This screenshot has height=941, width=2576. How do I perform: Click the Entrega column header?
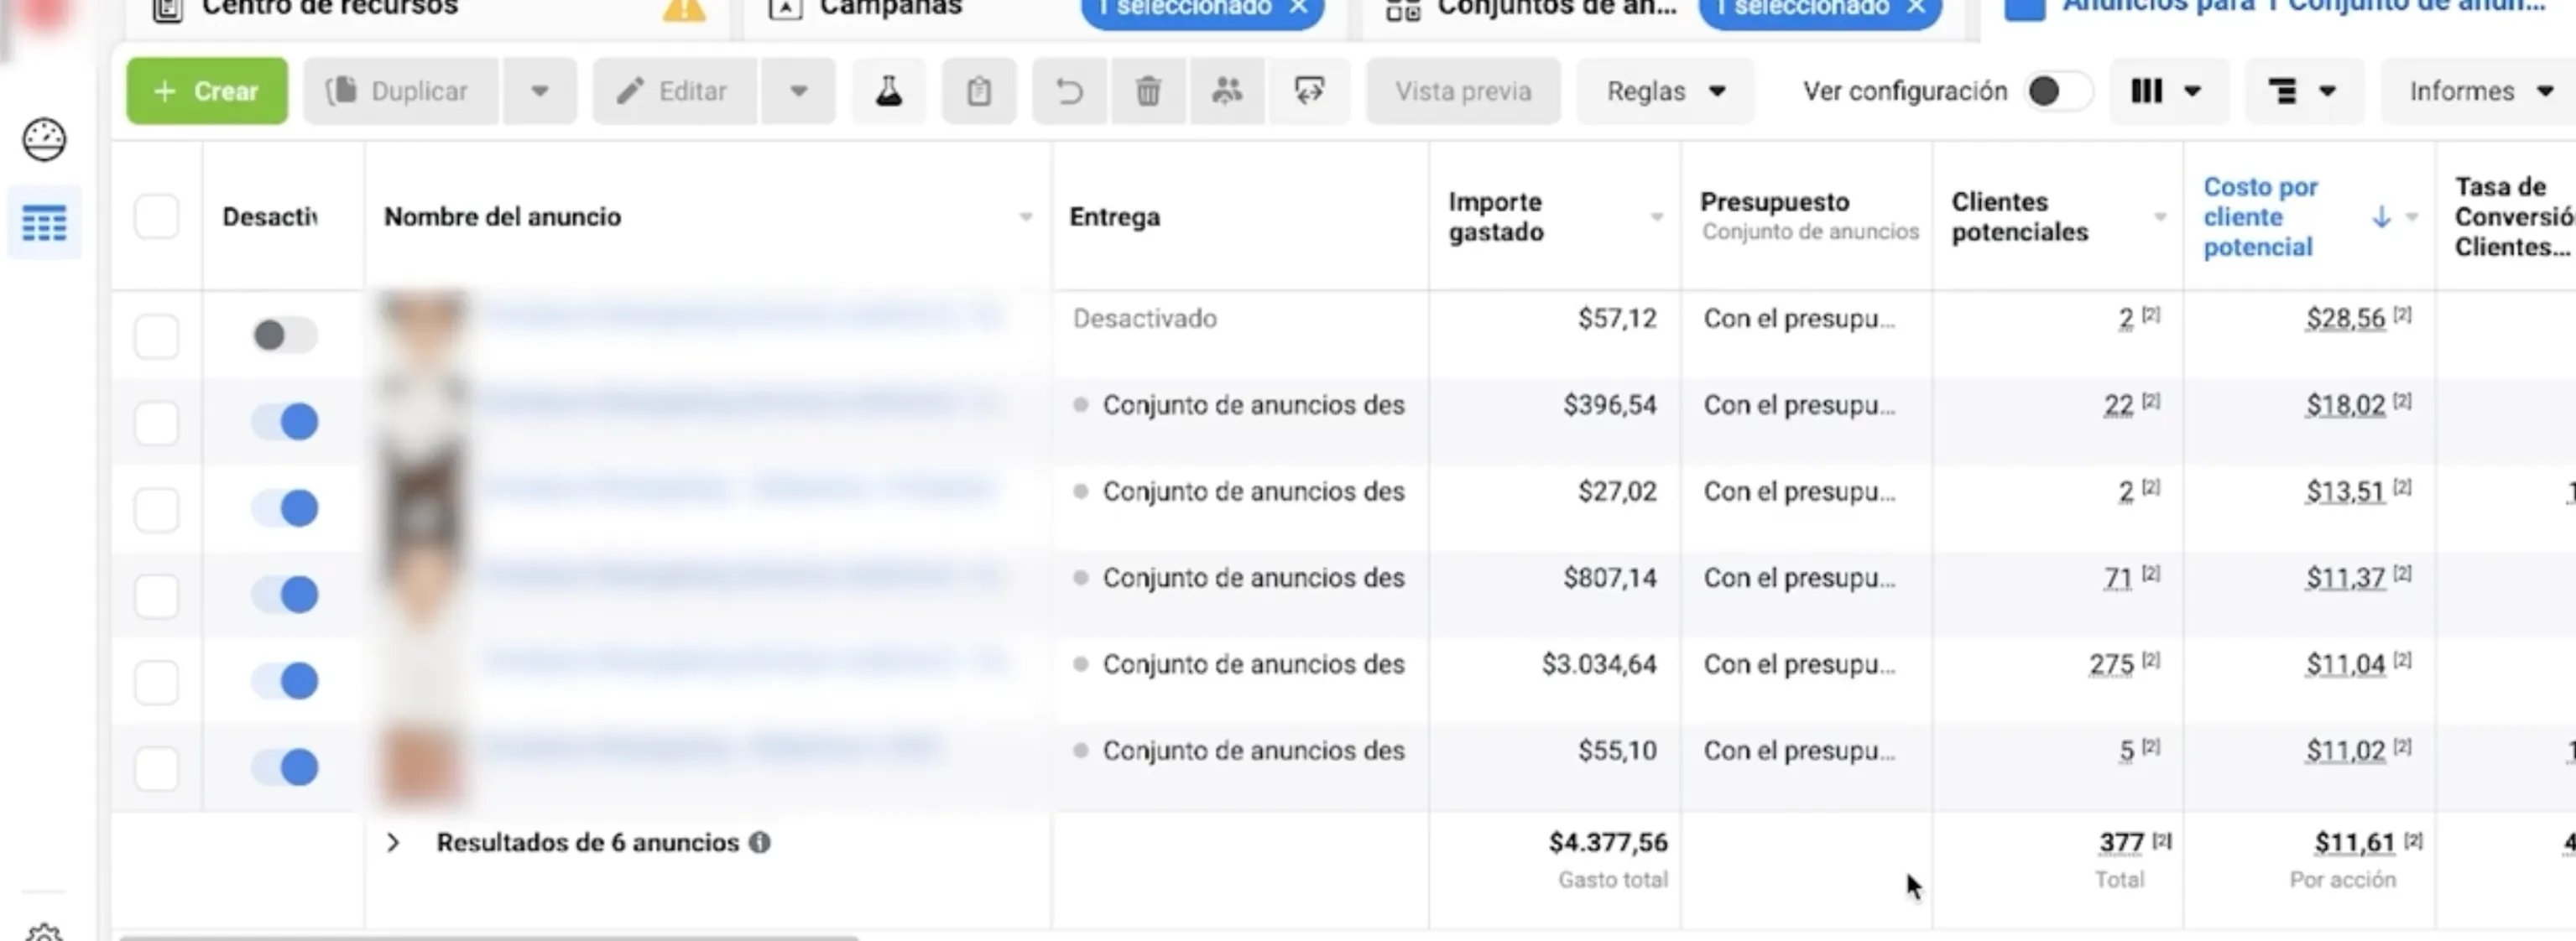click(x=1115, y=217)
